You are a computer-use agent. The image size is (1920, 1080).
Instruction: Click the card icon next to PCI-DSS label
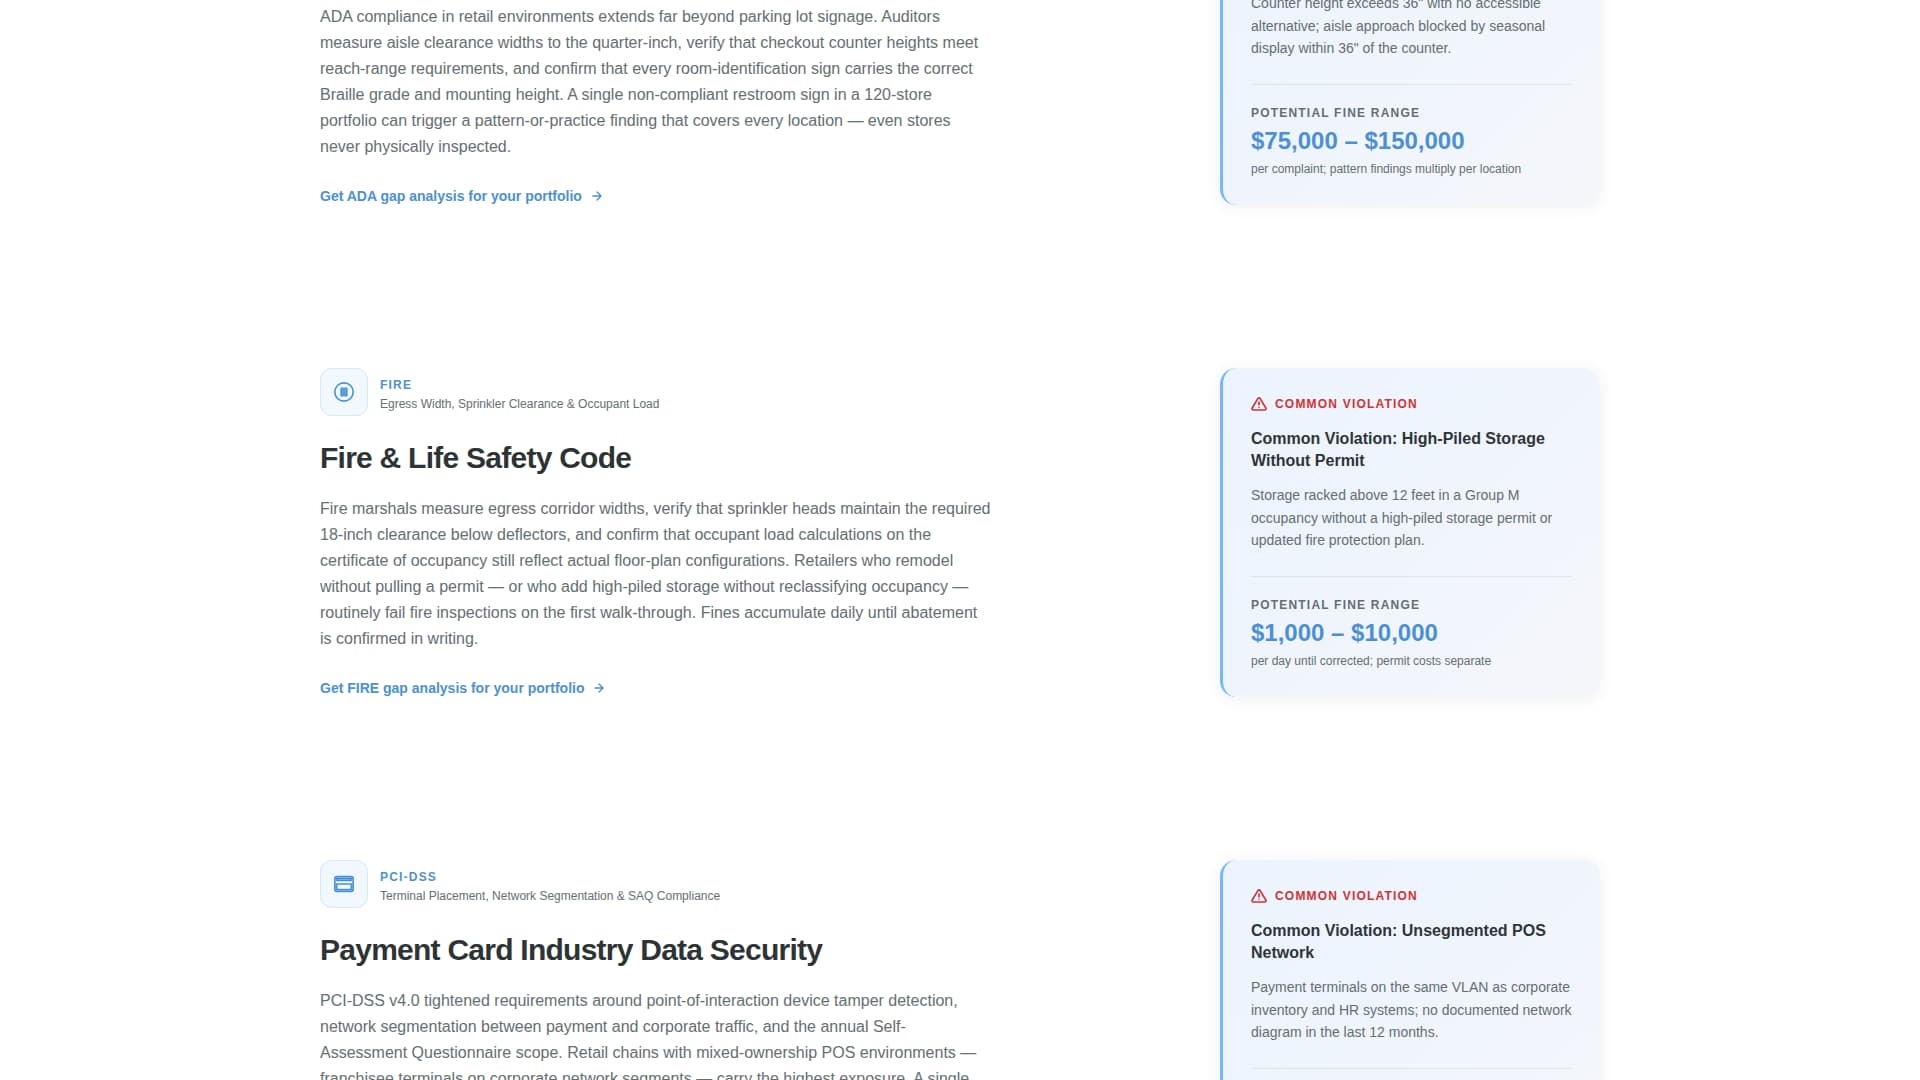click(343, 884)
